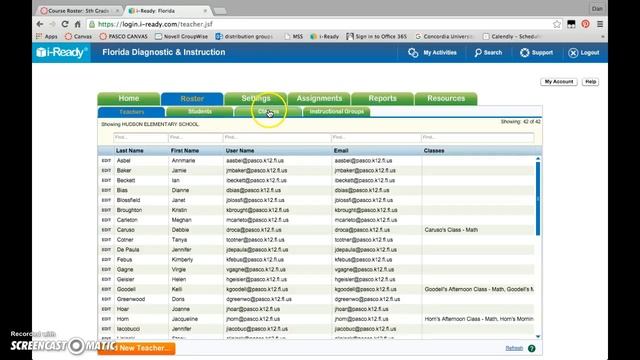Viewport: 640px width, 360px height.
Task: Click the i-Ready logo
Action: click(x=61, y=52)
